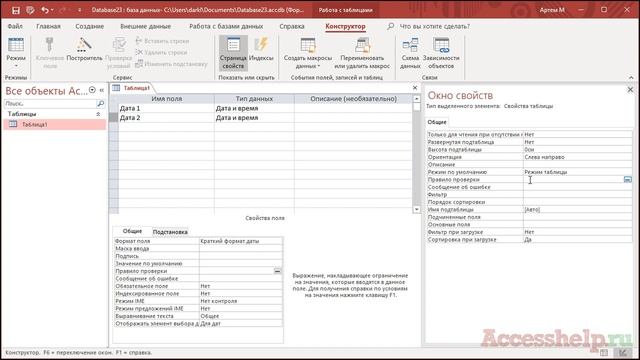The height and width of the screenshot is (360, 640).
Task: Collapse the ribbon with the chevron
Action: pyautogui.click(x=631, y=77)
